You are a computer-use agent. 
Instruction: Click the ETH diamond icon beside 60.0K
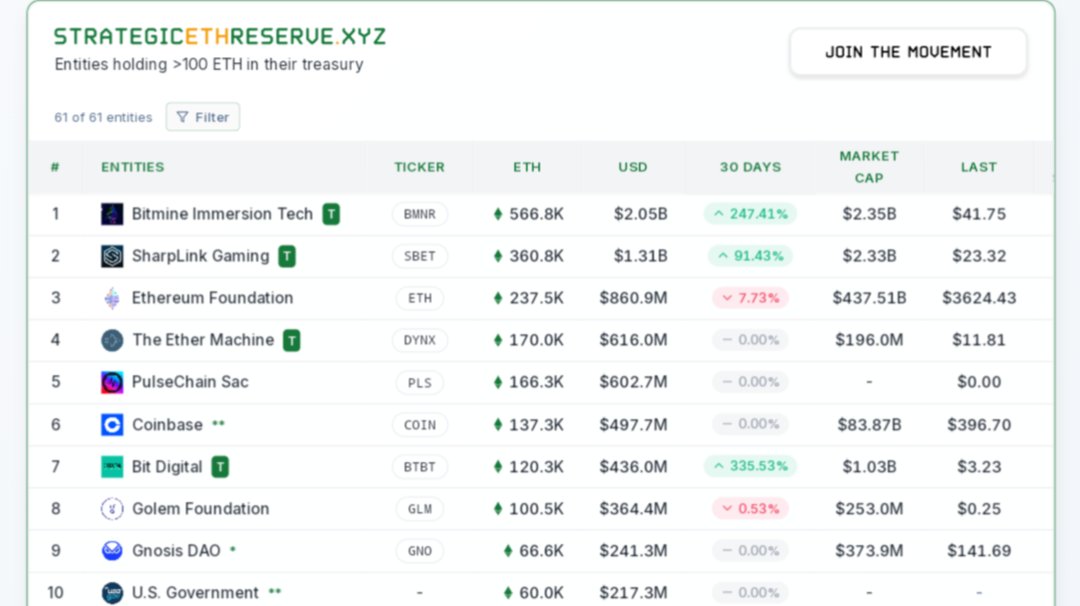pyautogui.click(x=508, y=593)
